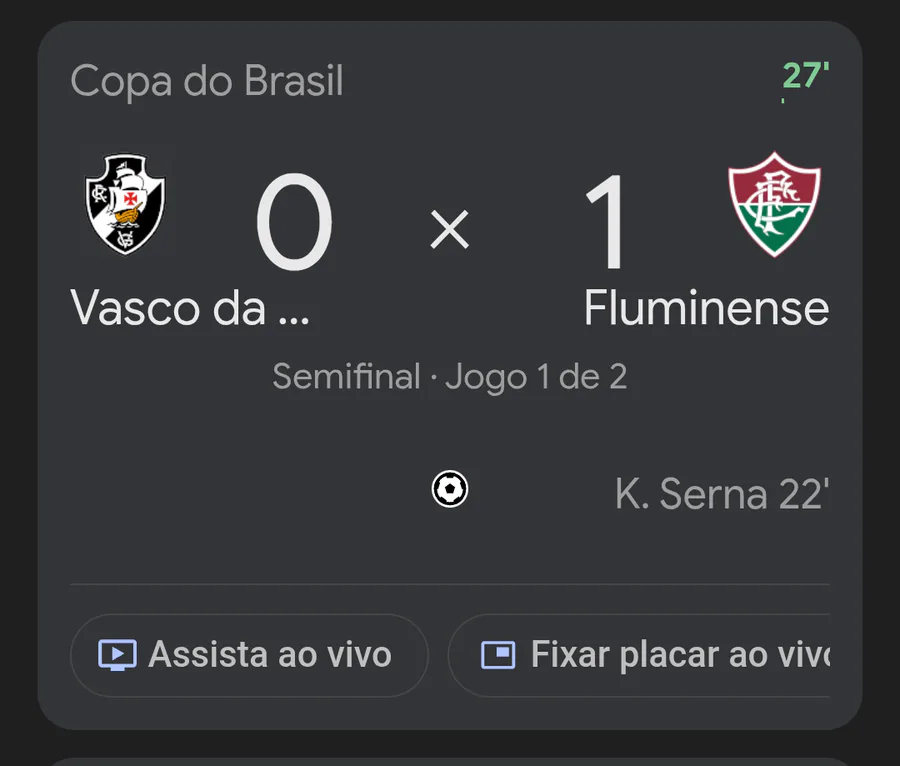The image size is (900, 766).
Task: Click the Vasco da Gama club crest
Action: click(125, 203)
